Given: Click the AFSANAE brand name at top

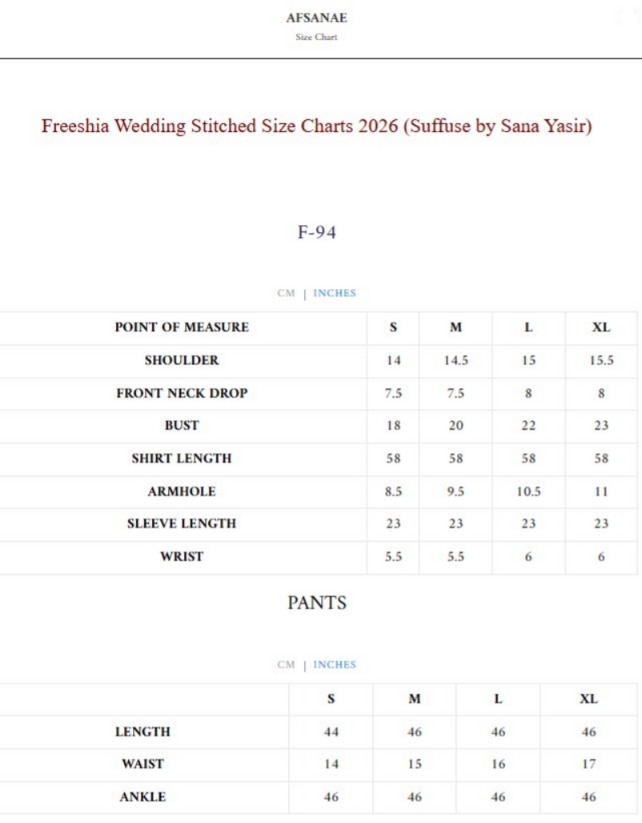Looking at the screenshot, I should click(316, 18).
